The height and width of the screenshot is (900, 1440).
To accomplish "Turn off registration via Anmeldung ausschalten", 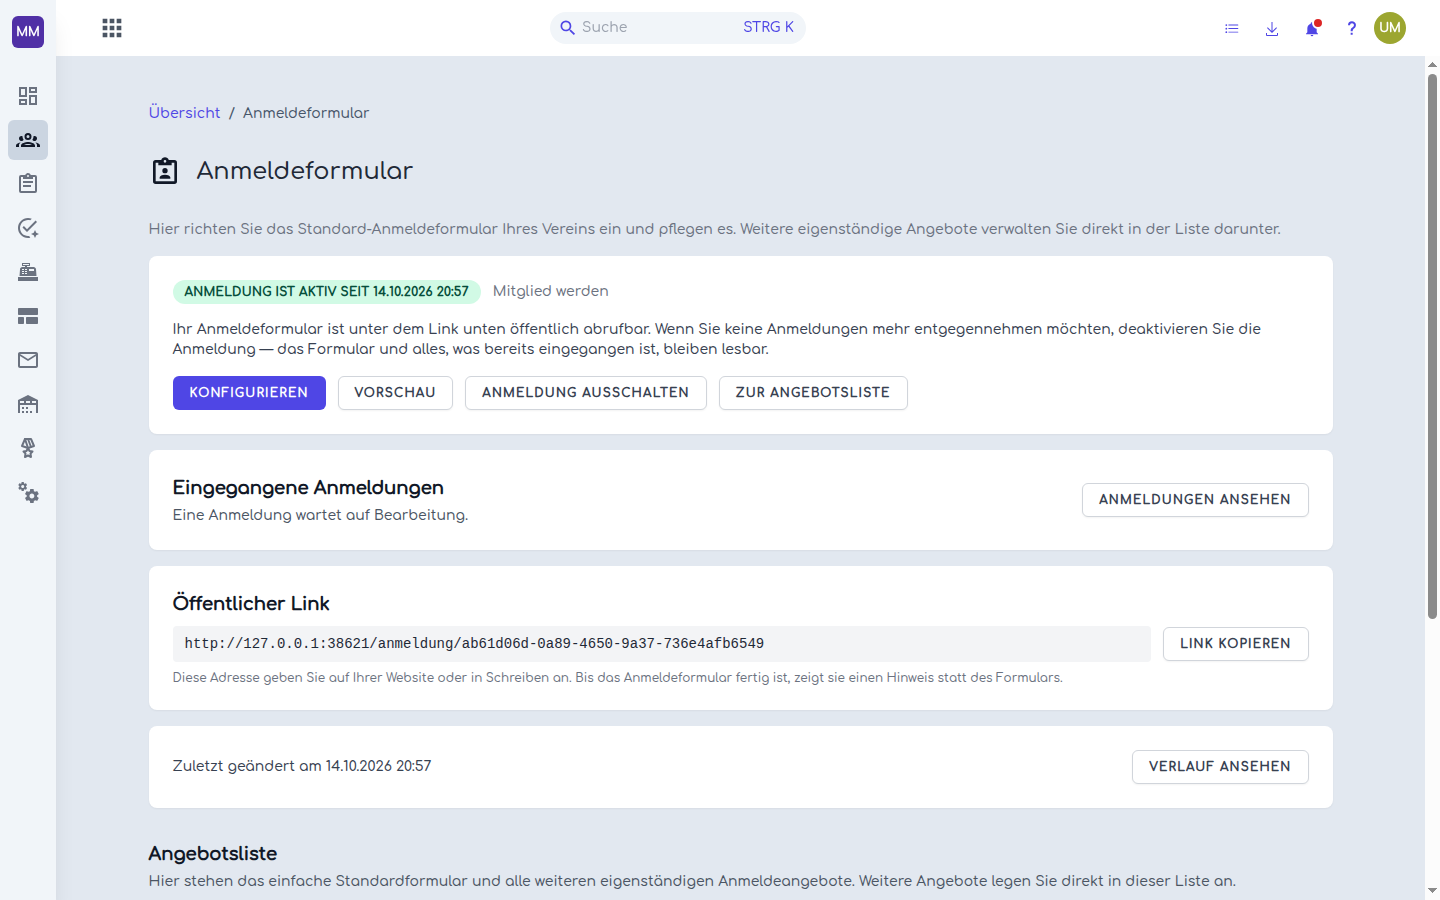I will point(586,393).
